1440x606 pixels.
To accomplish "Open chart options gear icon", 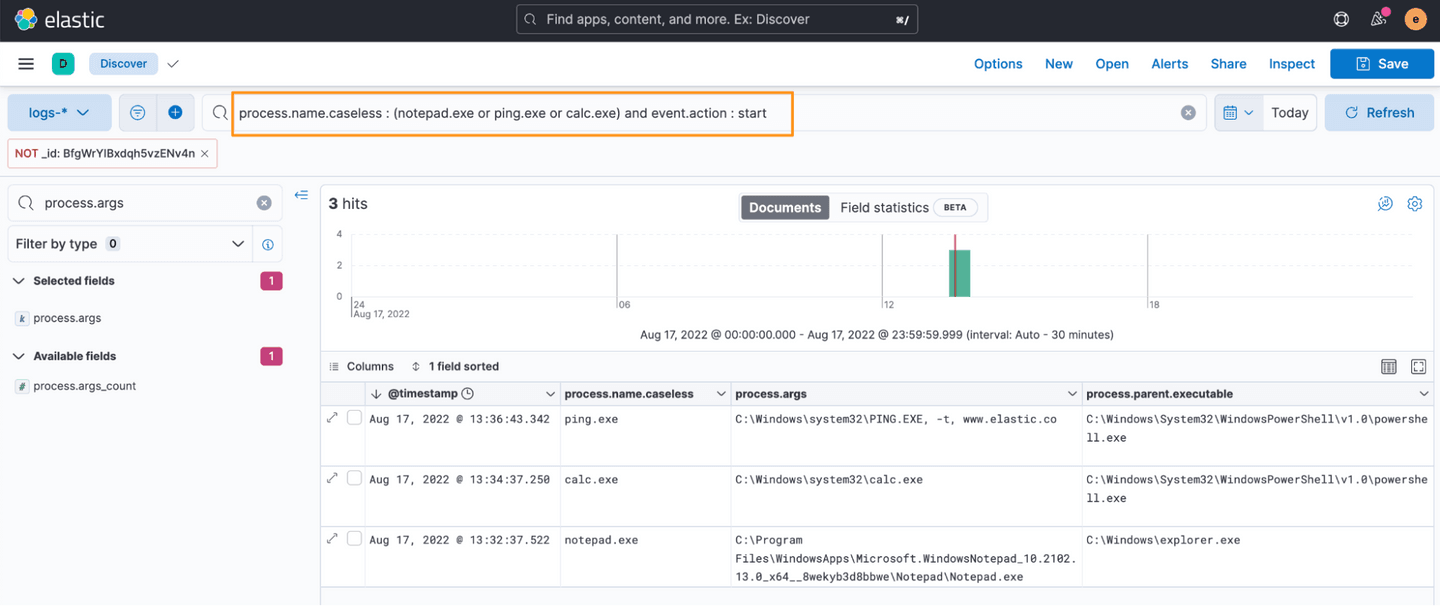I will (x=1414, y=204).
